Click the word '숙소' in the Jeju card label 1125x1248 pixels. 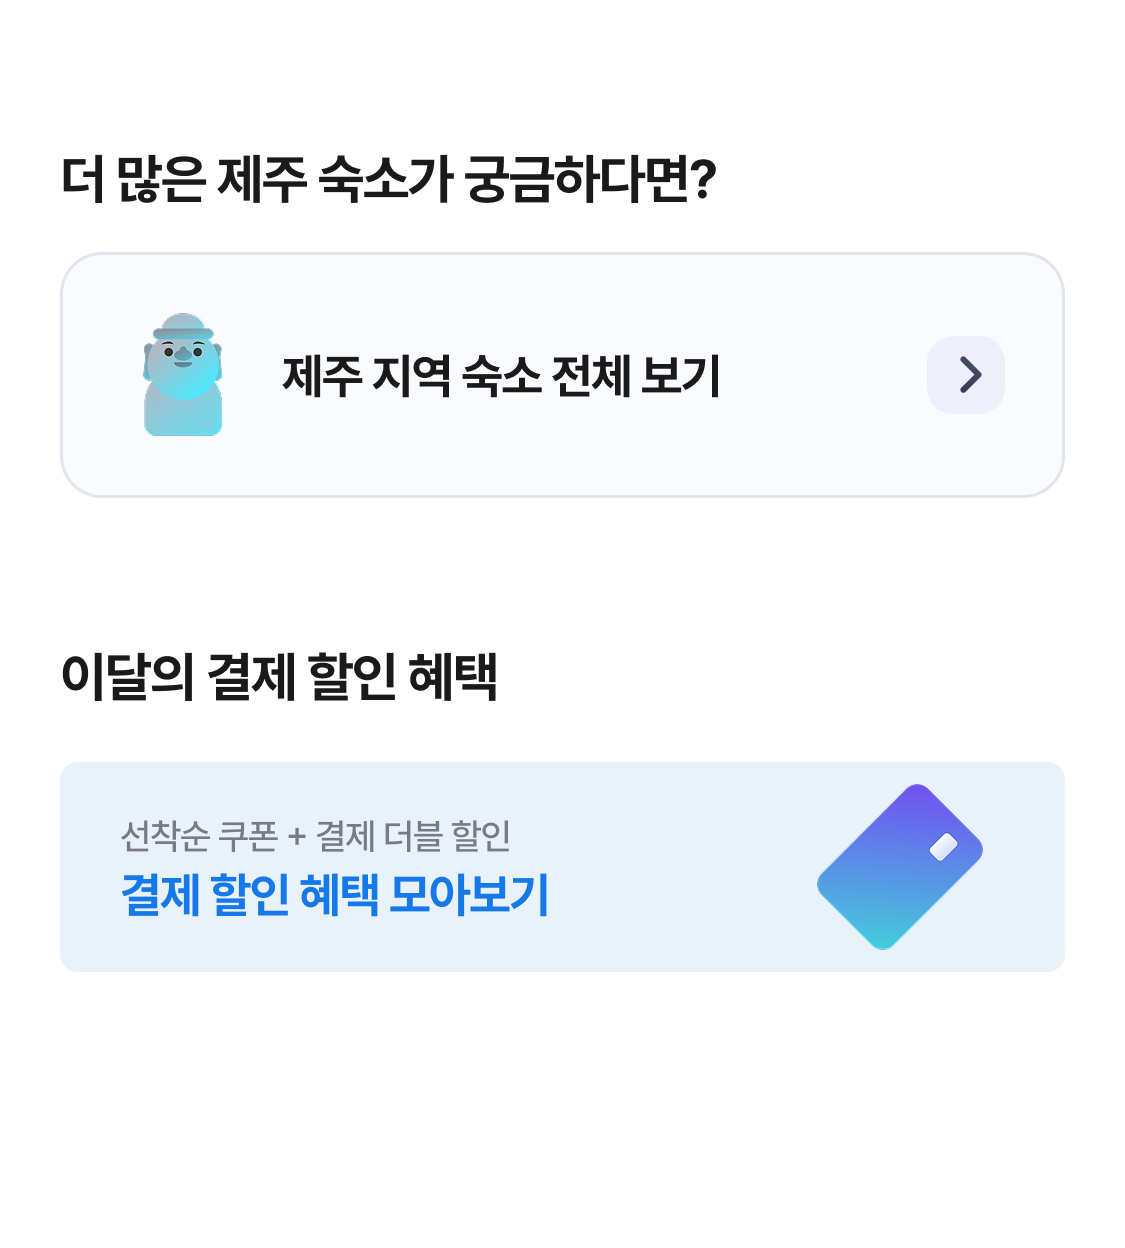tap(502, 376)
